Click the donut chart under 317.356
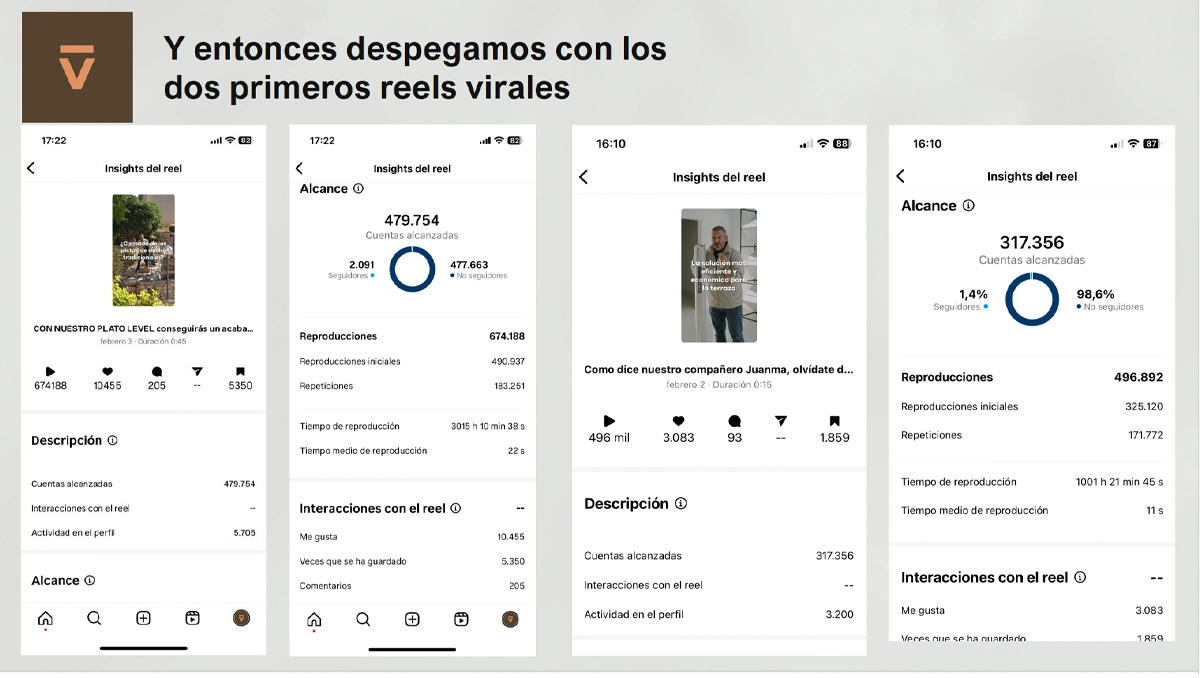This screenshot has width=1200, height=678. (x=1031, y=300)
